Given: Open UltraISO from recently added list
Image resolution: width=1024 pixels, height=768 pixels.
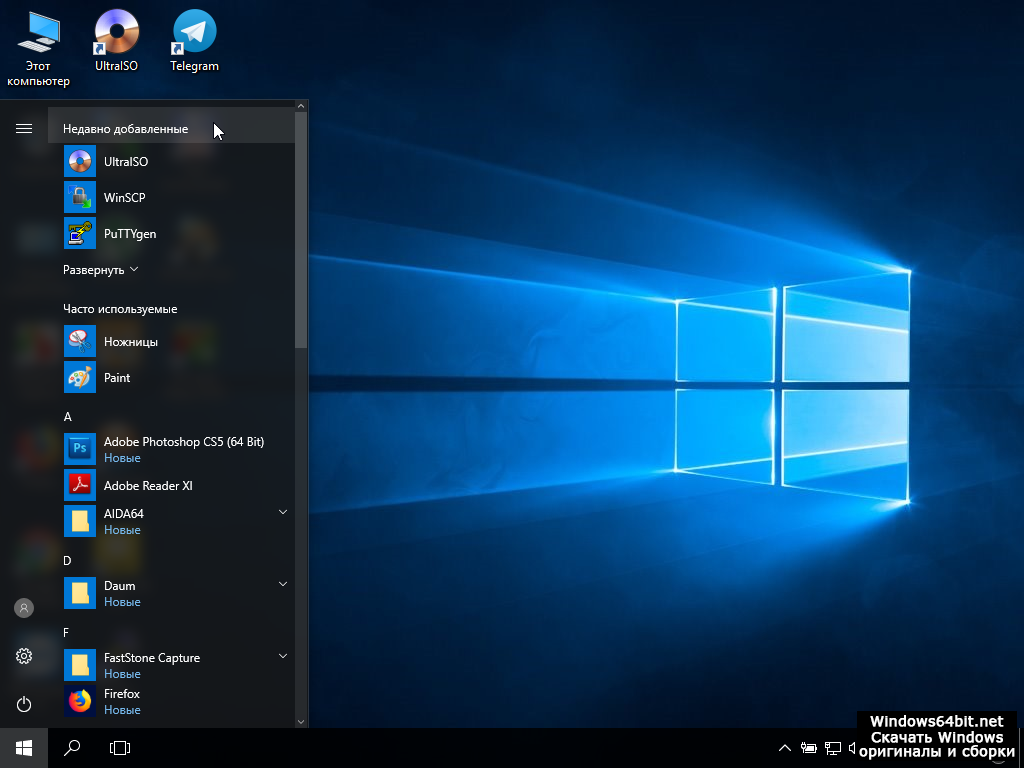Looking at the screenshot, I should [x=125, y=162].
